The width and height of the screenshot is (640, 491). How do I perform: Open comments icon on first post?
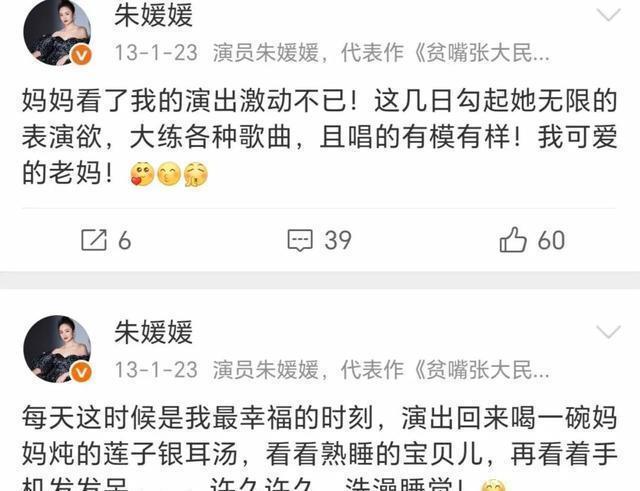(300, 240)
